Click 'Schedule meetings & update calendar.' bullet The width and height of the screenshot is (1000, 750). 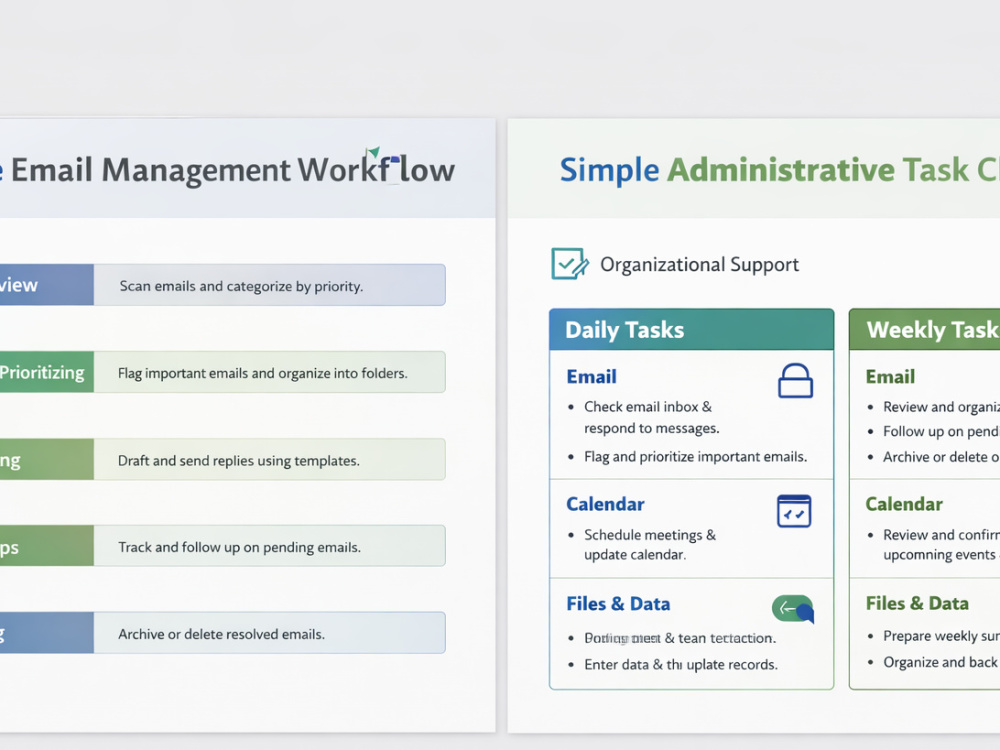(x=649, y=545)
